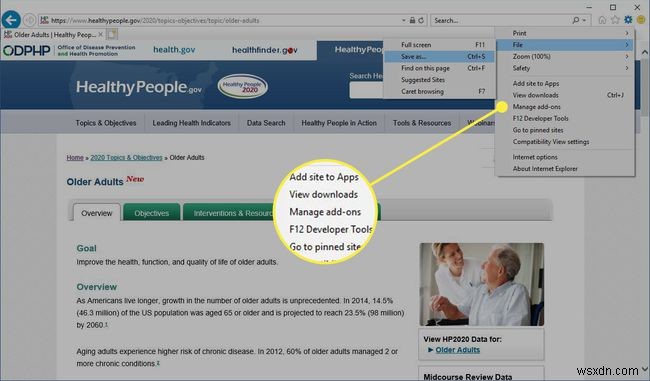Select Go to pinned sites
Image resolution: width=650 pixels, height=381 pixels.
565,130
